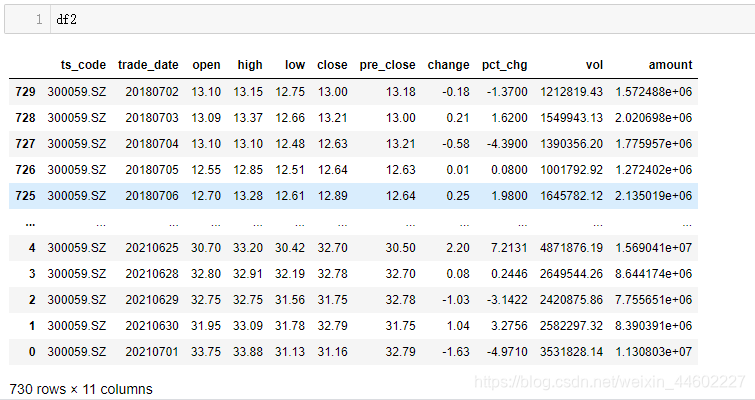Click amount value 1.775957e+06
Image resolution: width=755 pixels, height=400 pixels.
click(653, 143)
